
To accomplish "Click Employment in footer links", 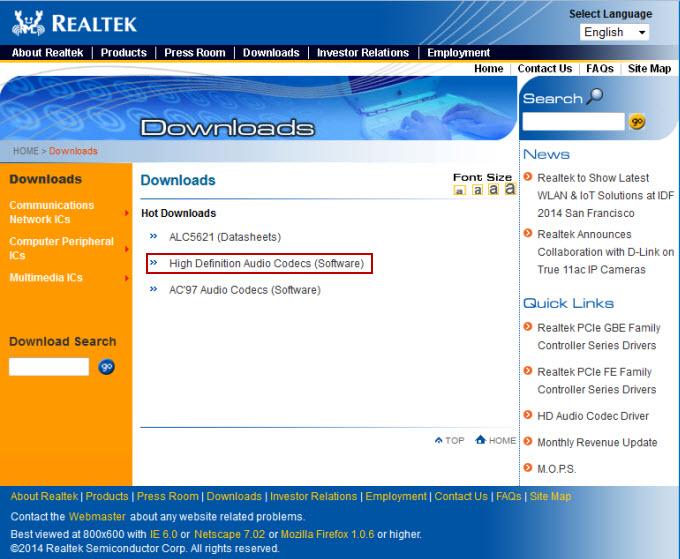I will (396, 496).
